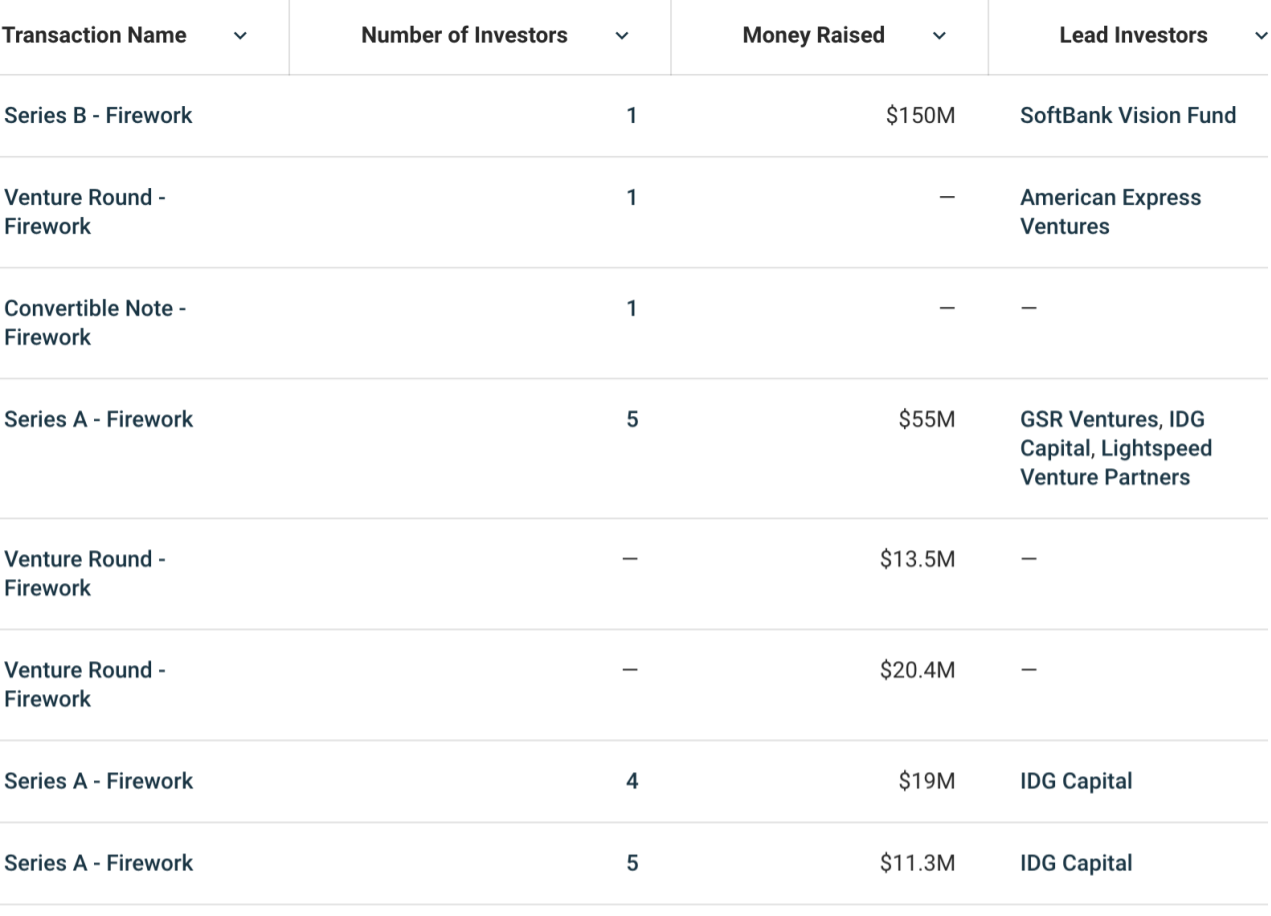Open the Lead Investors column chevron

[x=1259, y=37]
